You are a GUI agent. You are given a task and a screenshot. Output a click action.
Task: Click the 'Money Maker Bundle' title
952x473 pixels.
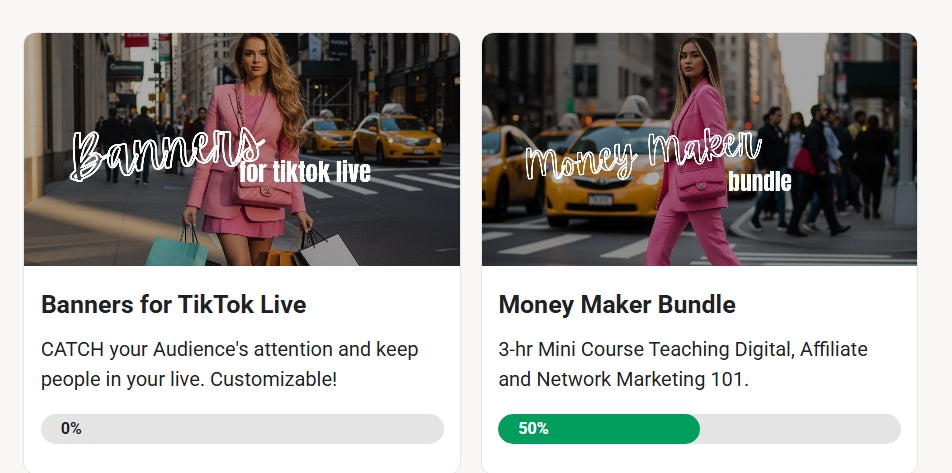(x=617, y=304)
